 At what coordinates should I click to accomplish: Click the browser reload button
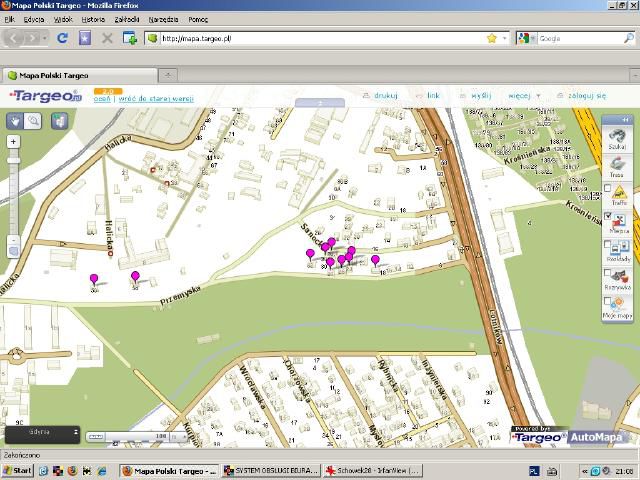click(62, 38)
